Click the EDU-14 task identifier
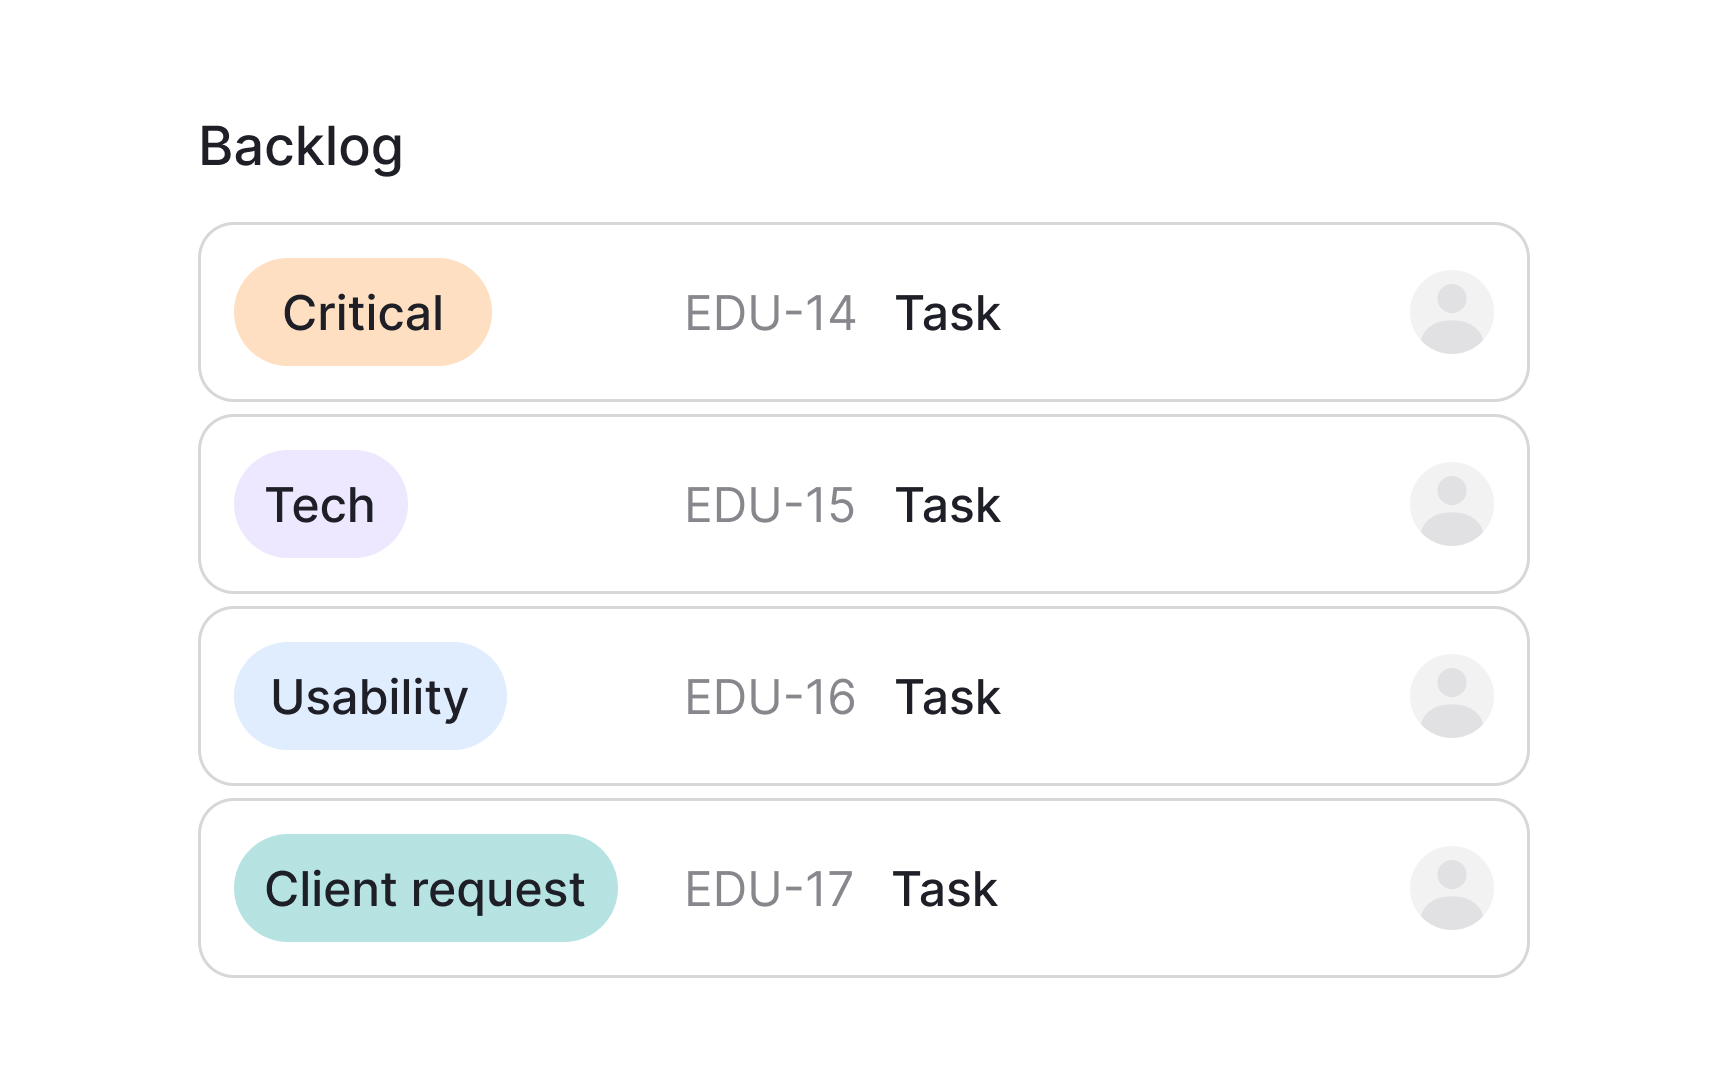Image resolution: width=1728 pixels, height=1080 pixels. [x=770, y=314]
